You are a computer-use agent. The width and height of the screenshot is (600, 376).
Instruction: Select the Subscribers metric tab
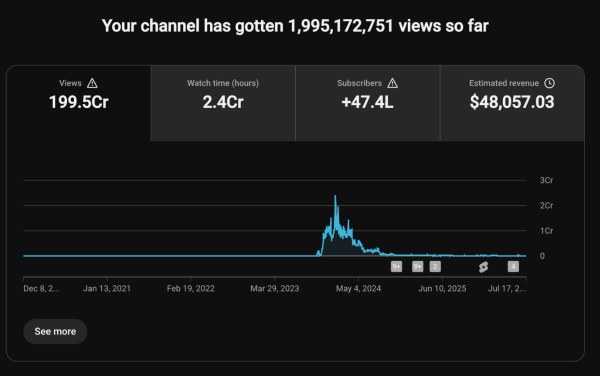[368, 103]
